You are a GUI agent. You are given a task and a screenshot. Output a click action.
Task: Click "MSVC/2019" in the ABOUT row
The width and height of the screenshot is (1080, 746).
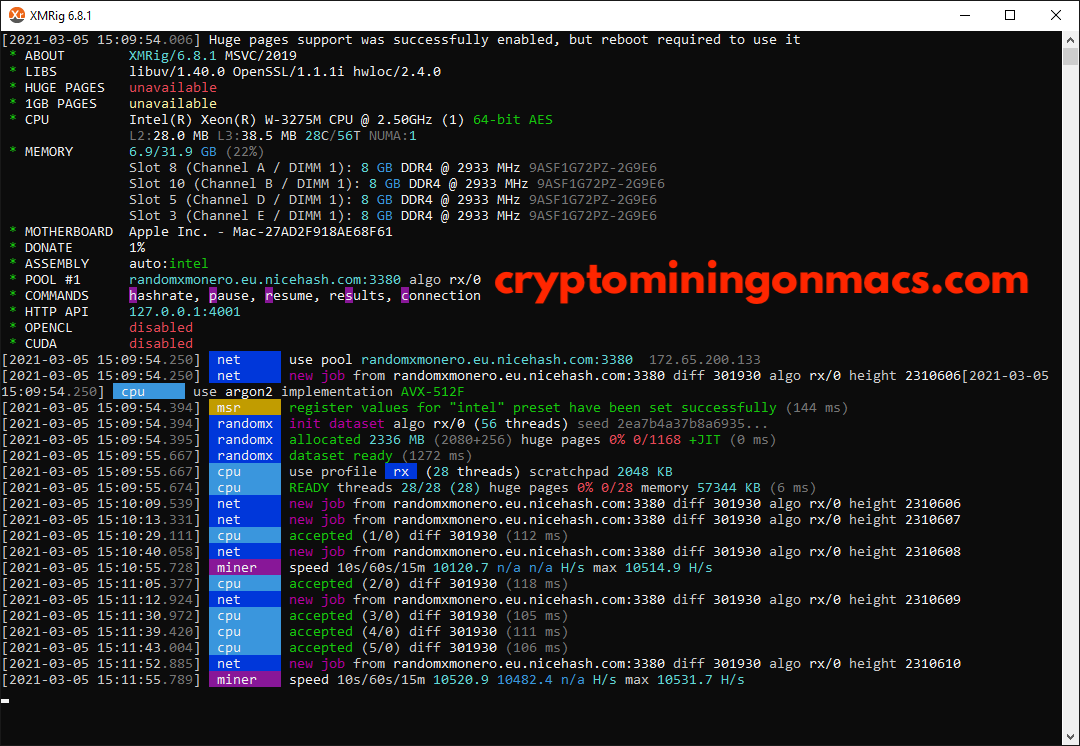pyautogui.click(x=260, y=56)
